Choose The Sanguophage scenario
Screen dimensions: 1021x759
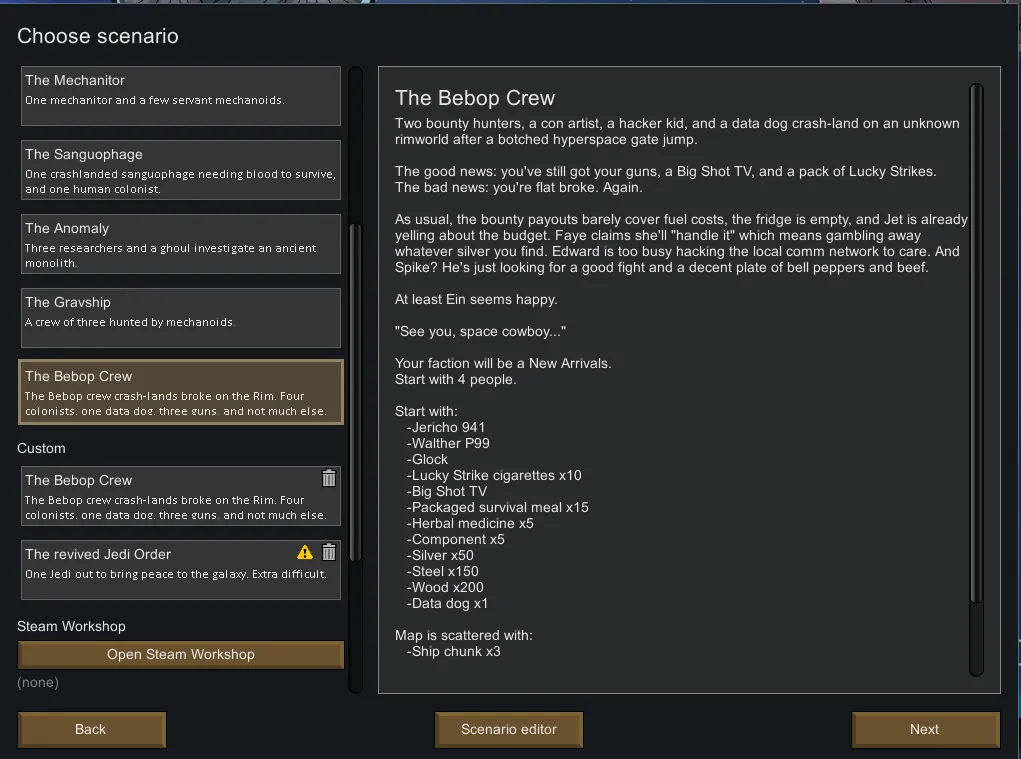(181, 170)
